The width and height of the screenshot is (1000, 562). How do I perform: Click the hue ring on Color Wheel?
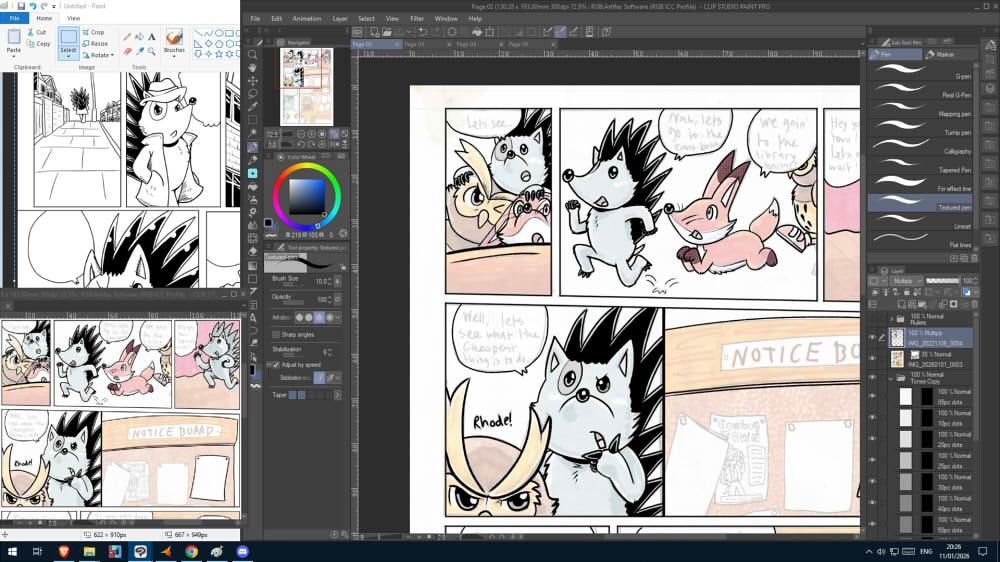(x=308, y=167)
